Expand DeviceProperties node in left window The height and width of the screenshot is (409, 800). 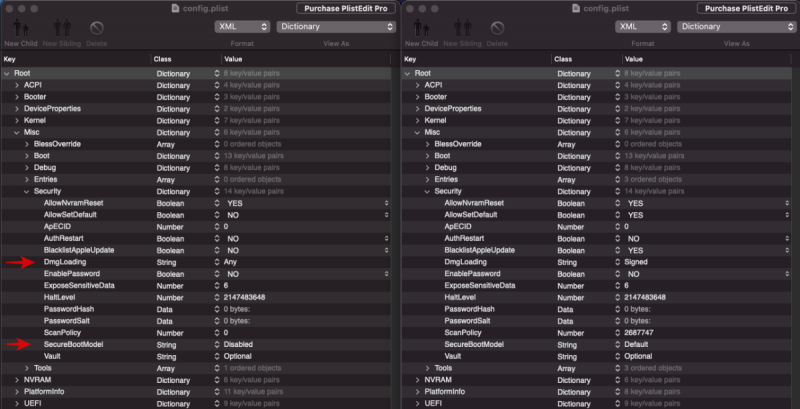pos(16,109)
